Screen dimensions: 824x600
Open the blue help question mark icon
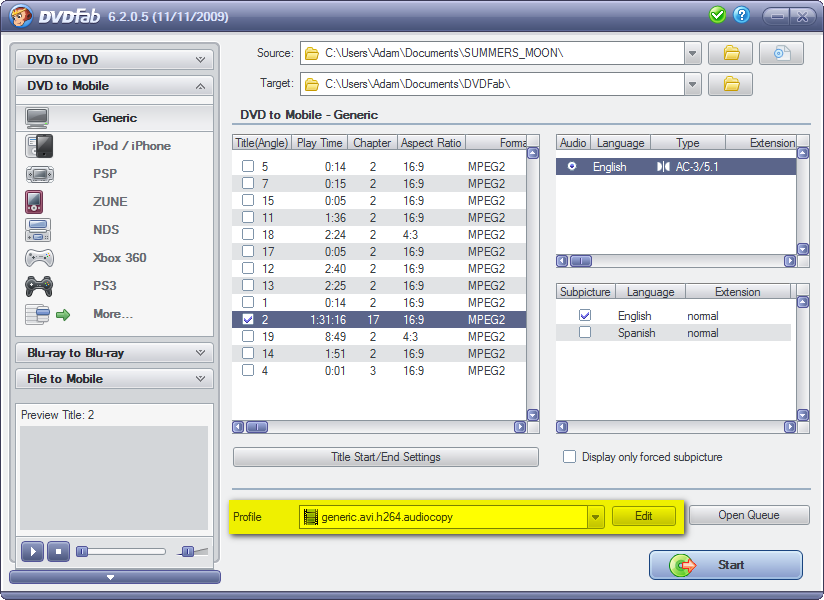click(741, 15)
